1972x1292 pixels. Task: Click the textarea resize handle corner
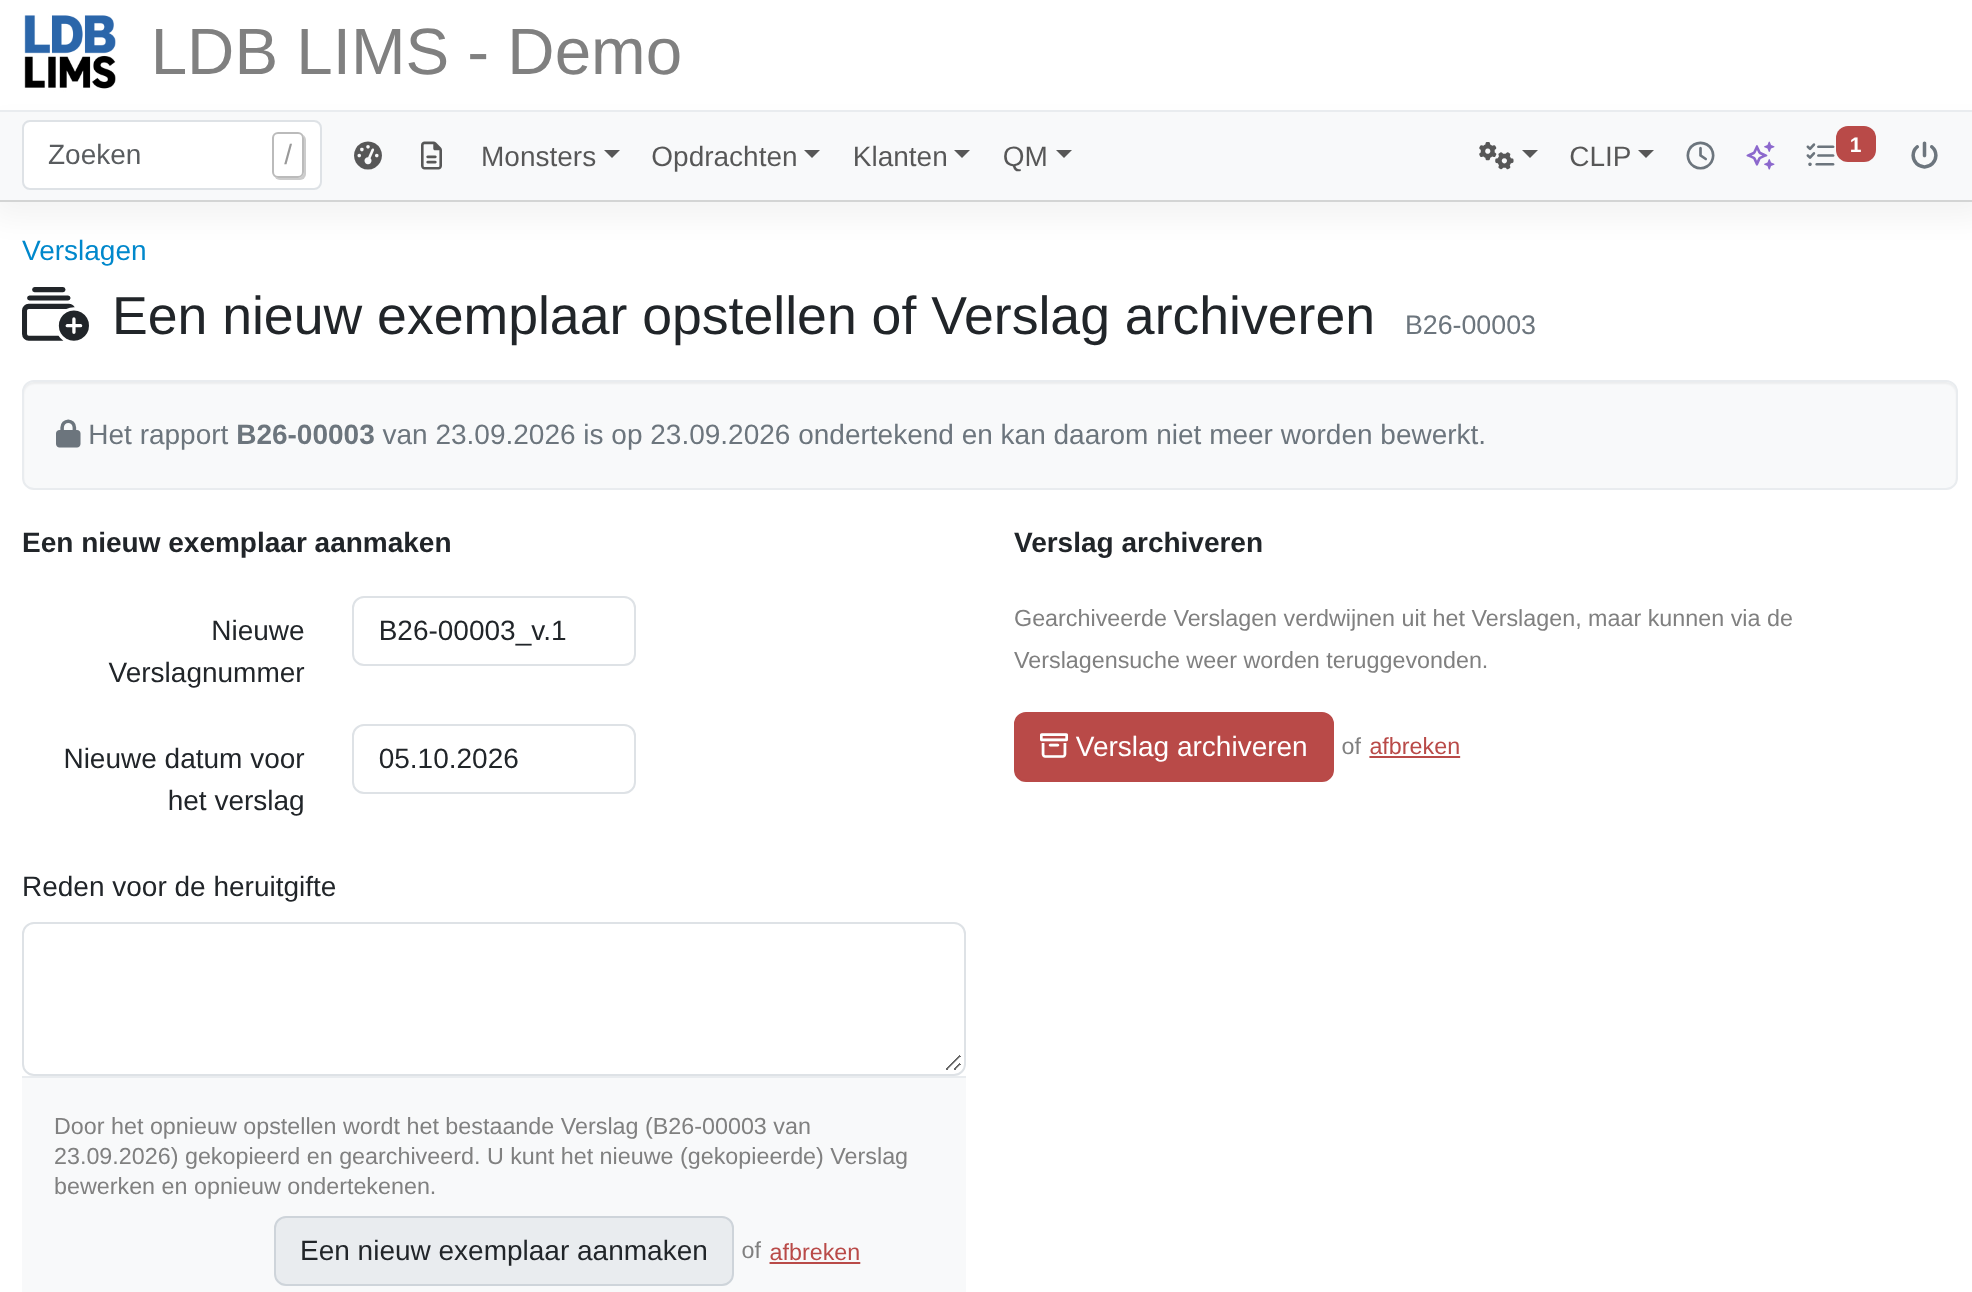click(953, 1063)
